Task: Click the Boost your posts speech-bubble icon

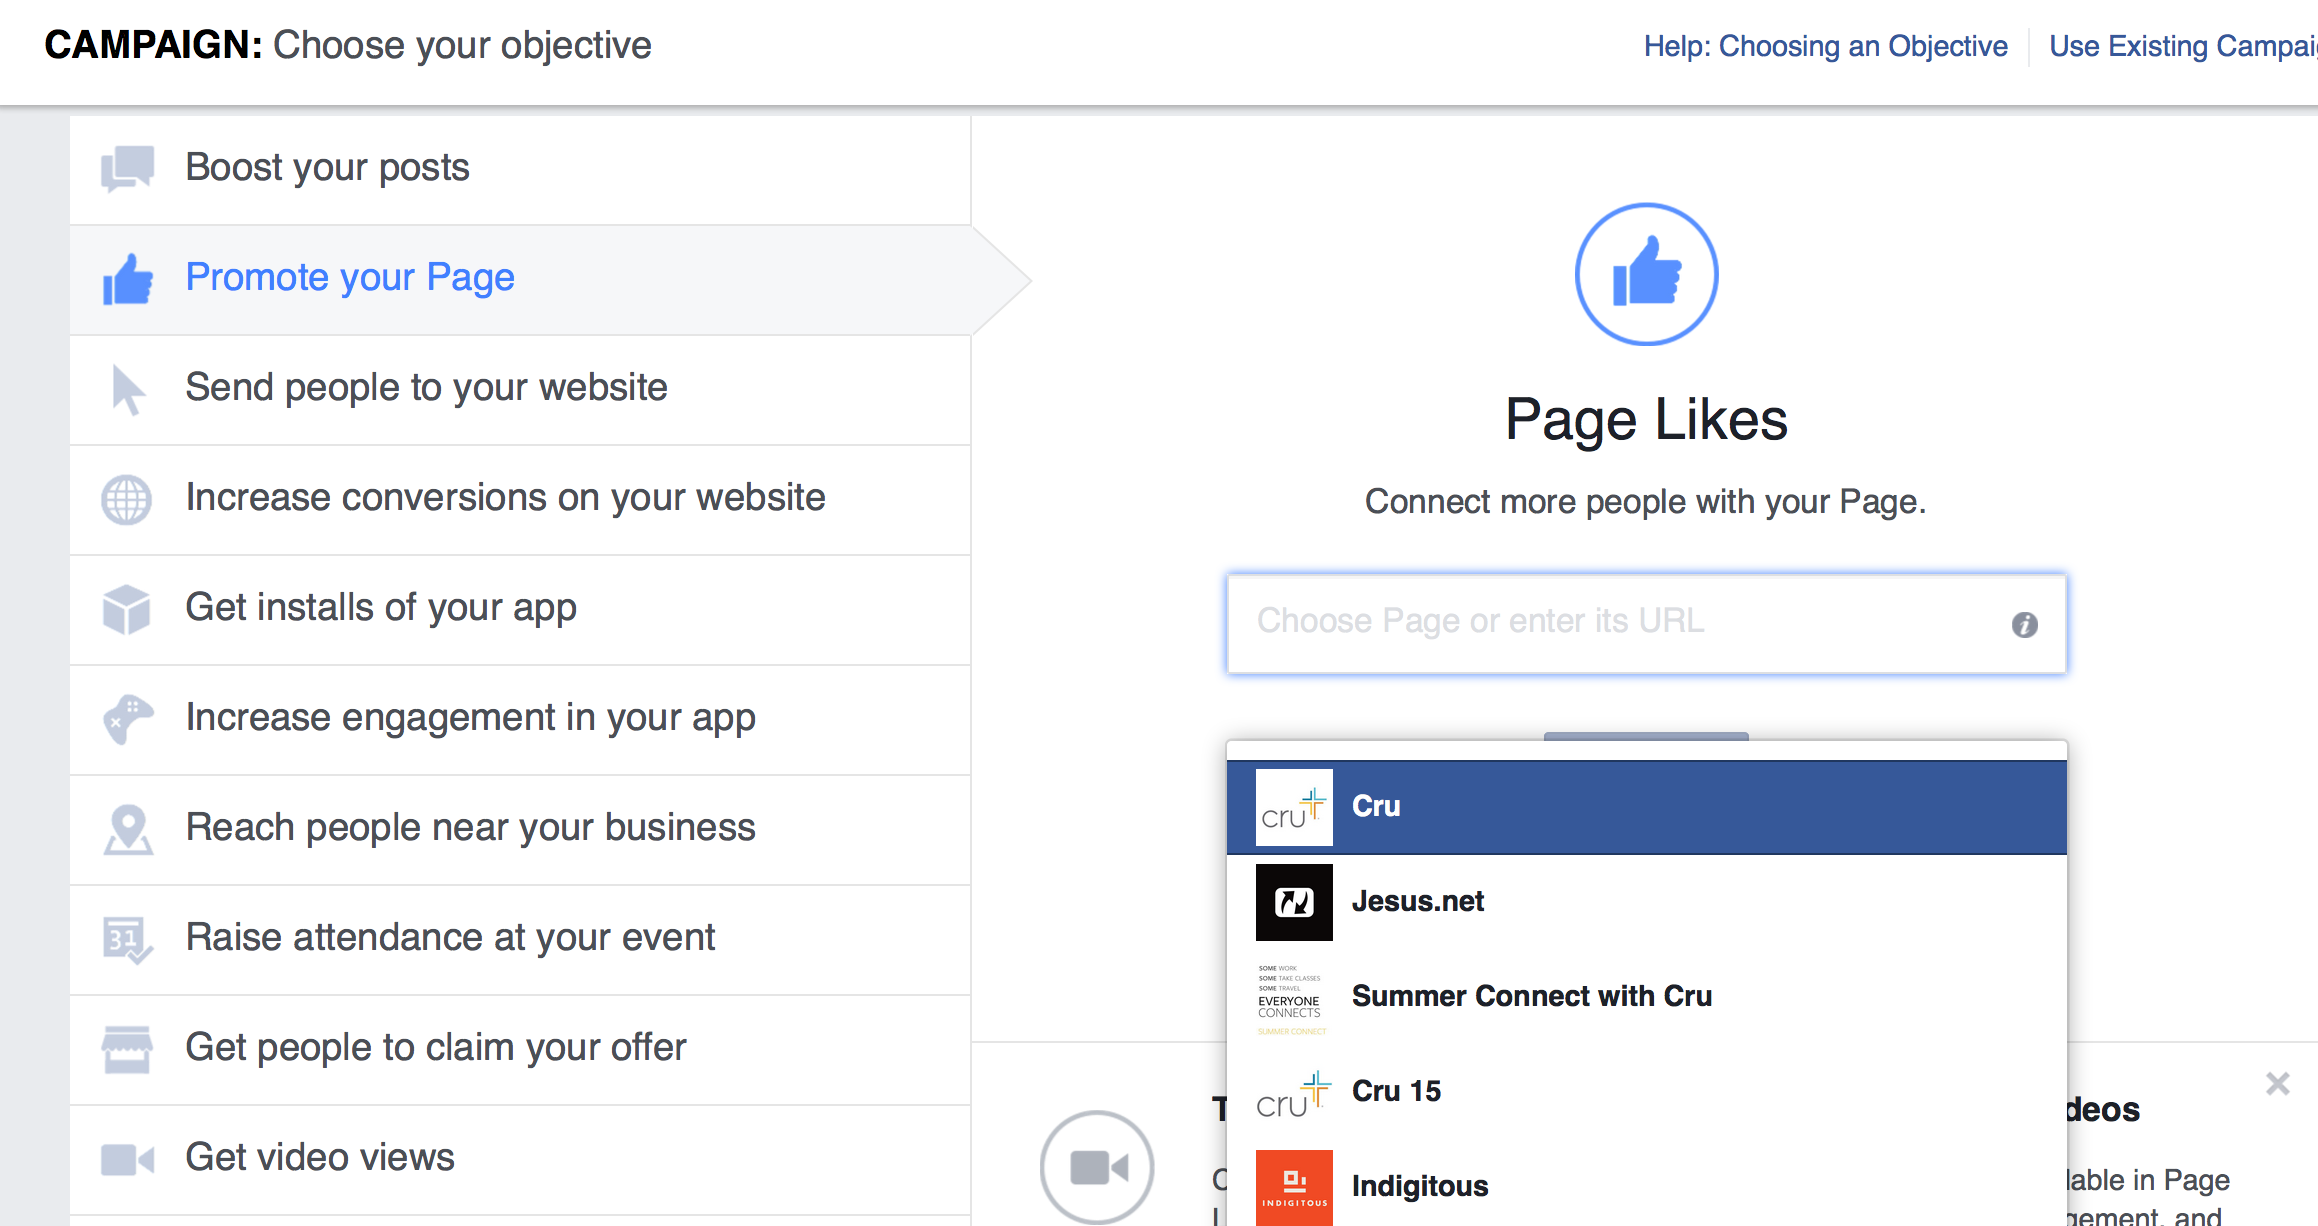Action: point(127,168)
